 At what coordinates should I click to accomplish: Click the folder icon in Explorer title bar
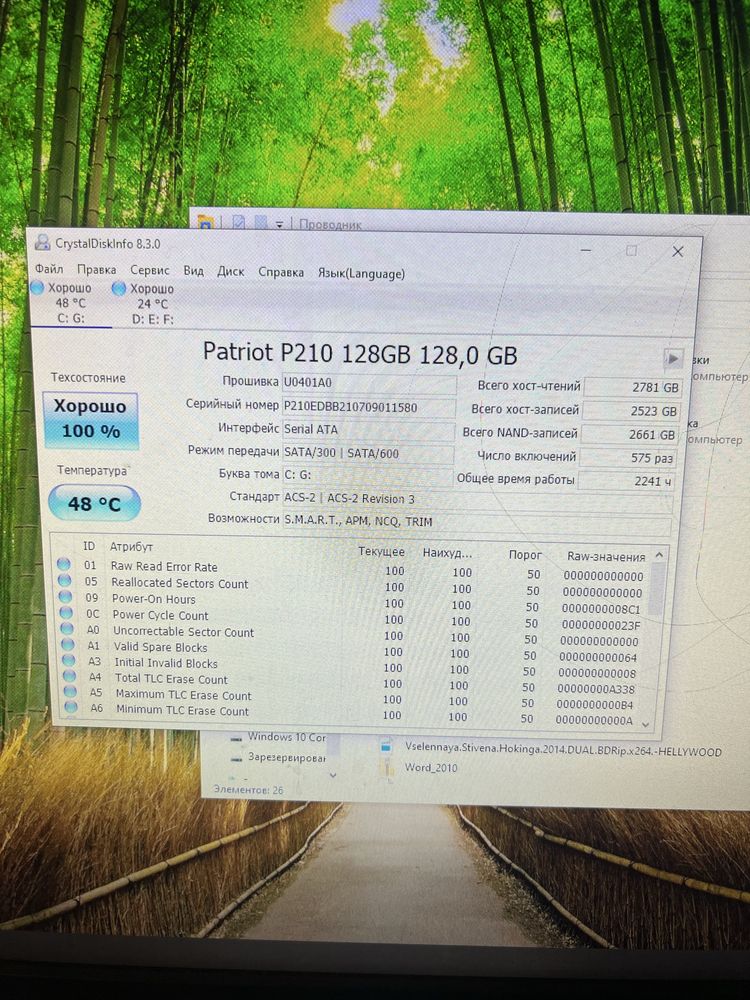coord(205,223)
